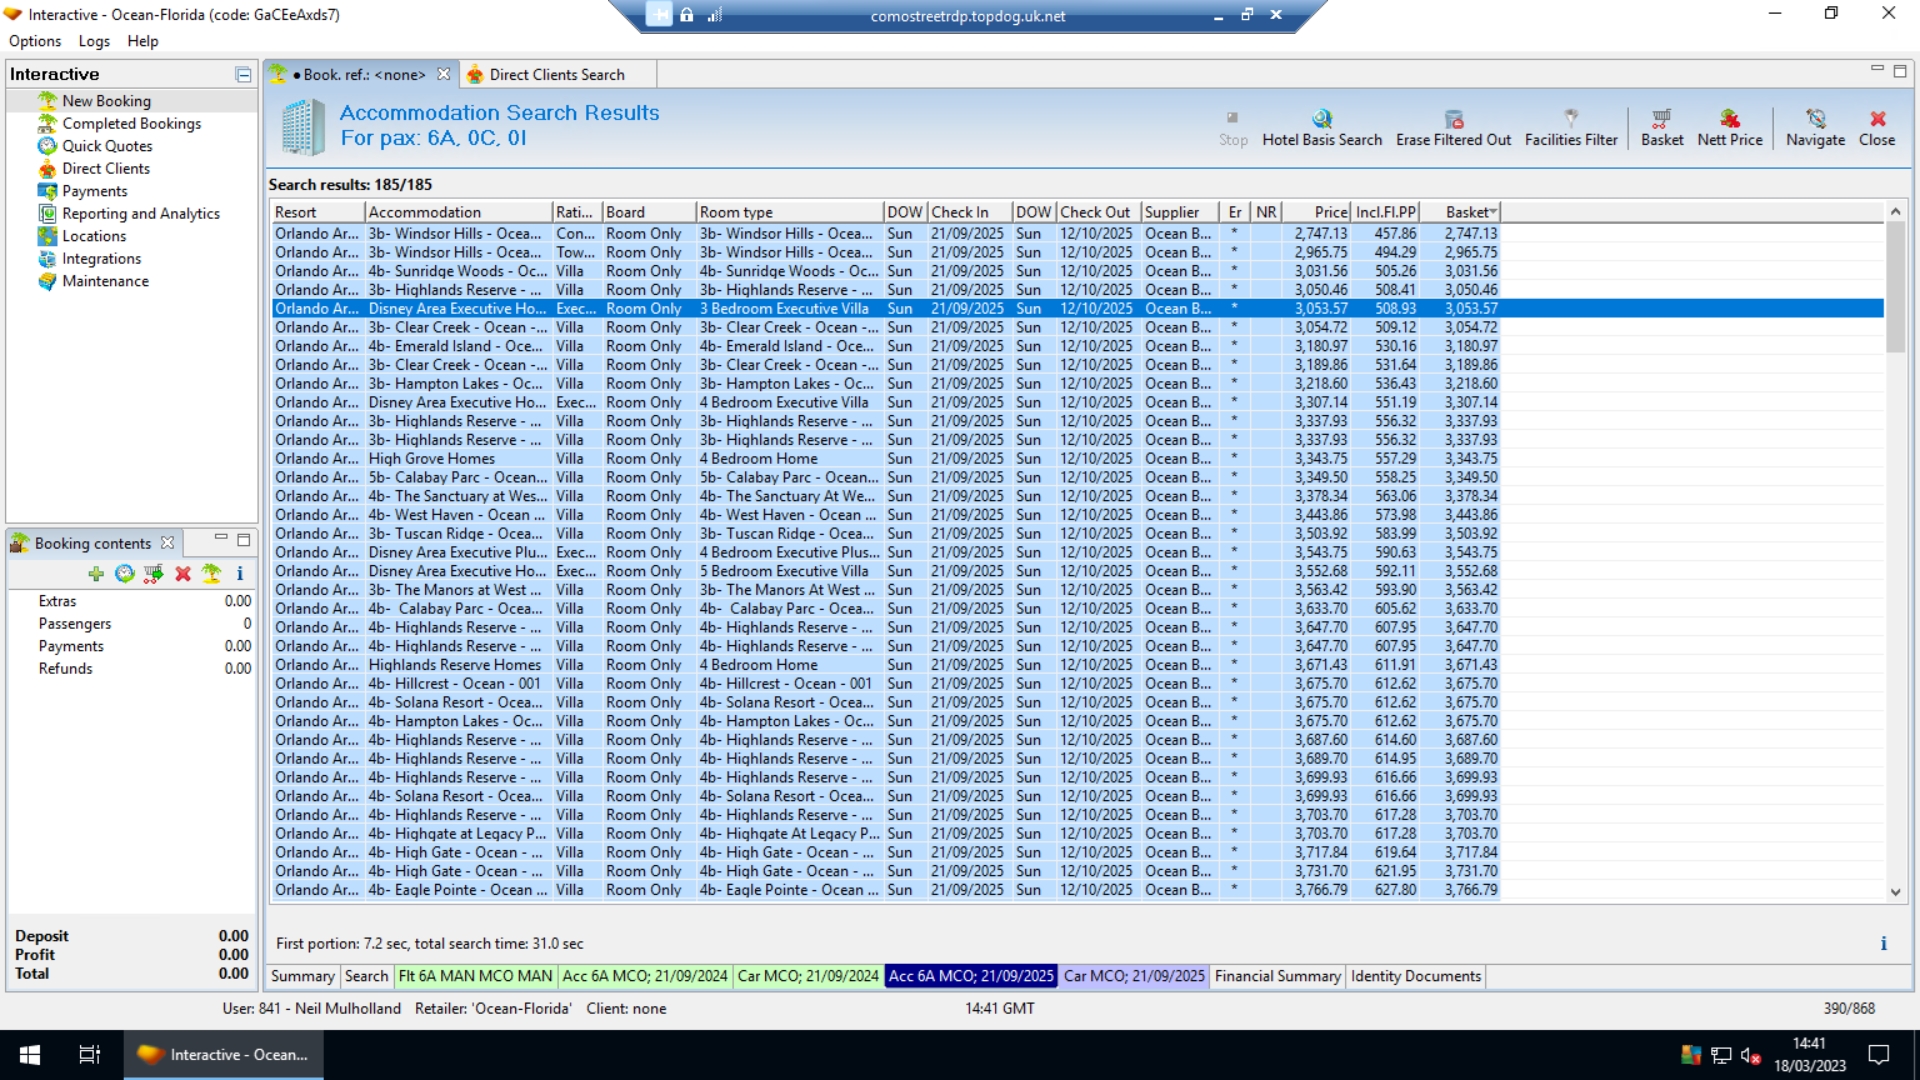
Task: Click the Basket column sort arrow
Action: click(x=1493, y=212)
